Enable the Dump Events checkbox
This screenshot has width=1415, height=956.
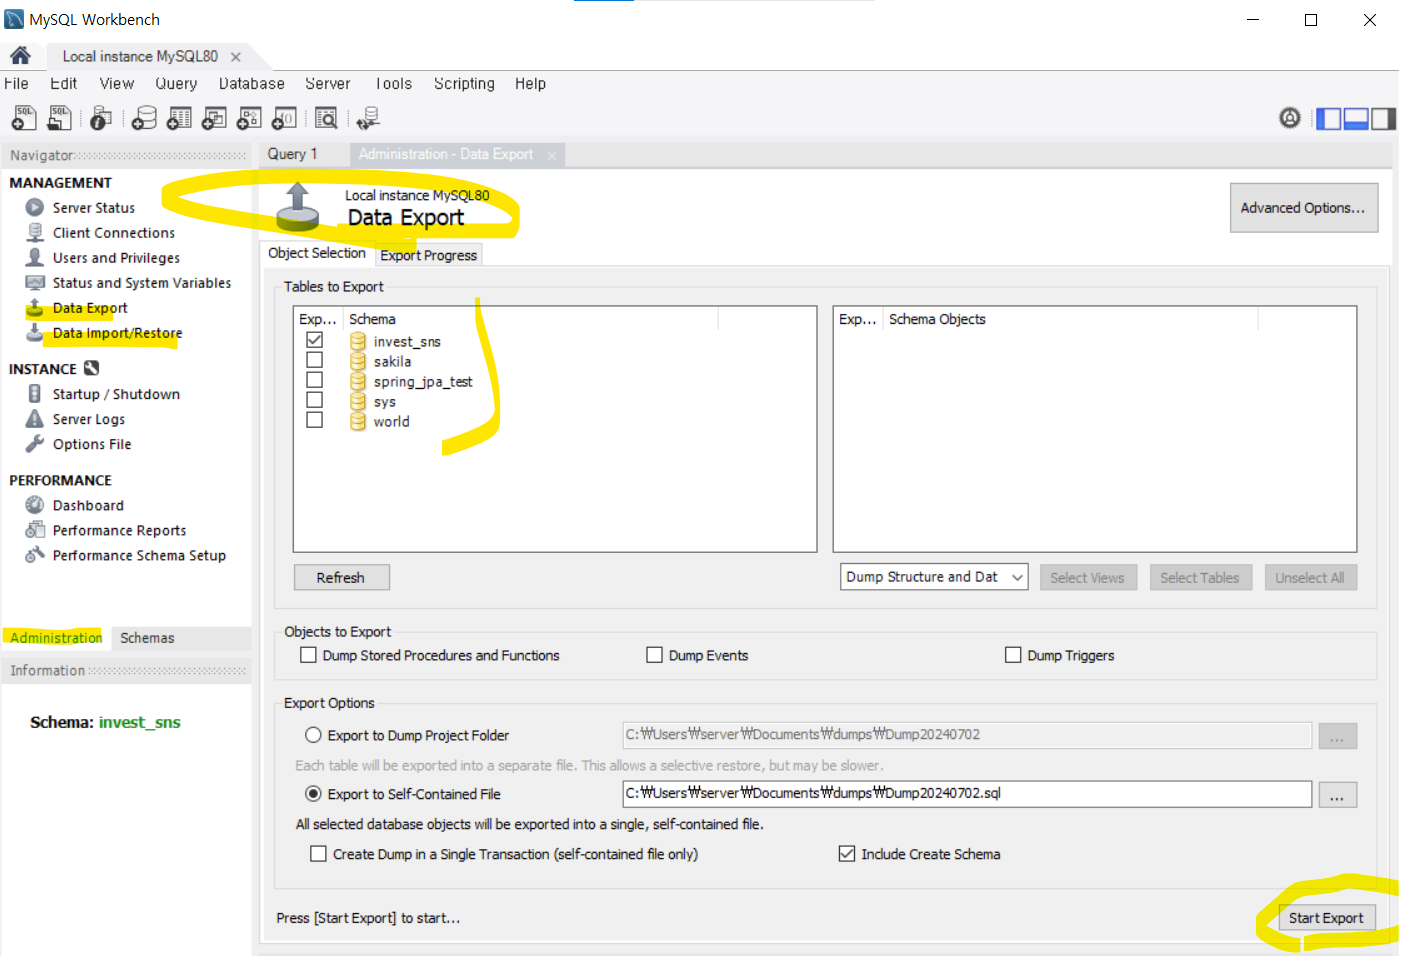655,655
